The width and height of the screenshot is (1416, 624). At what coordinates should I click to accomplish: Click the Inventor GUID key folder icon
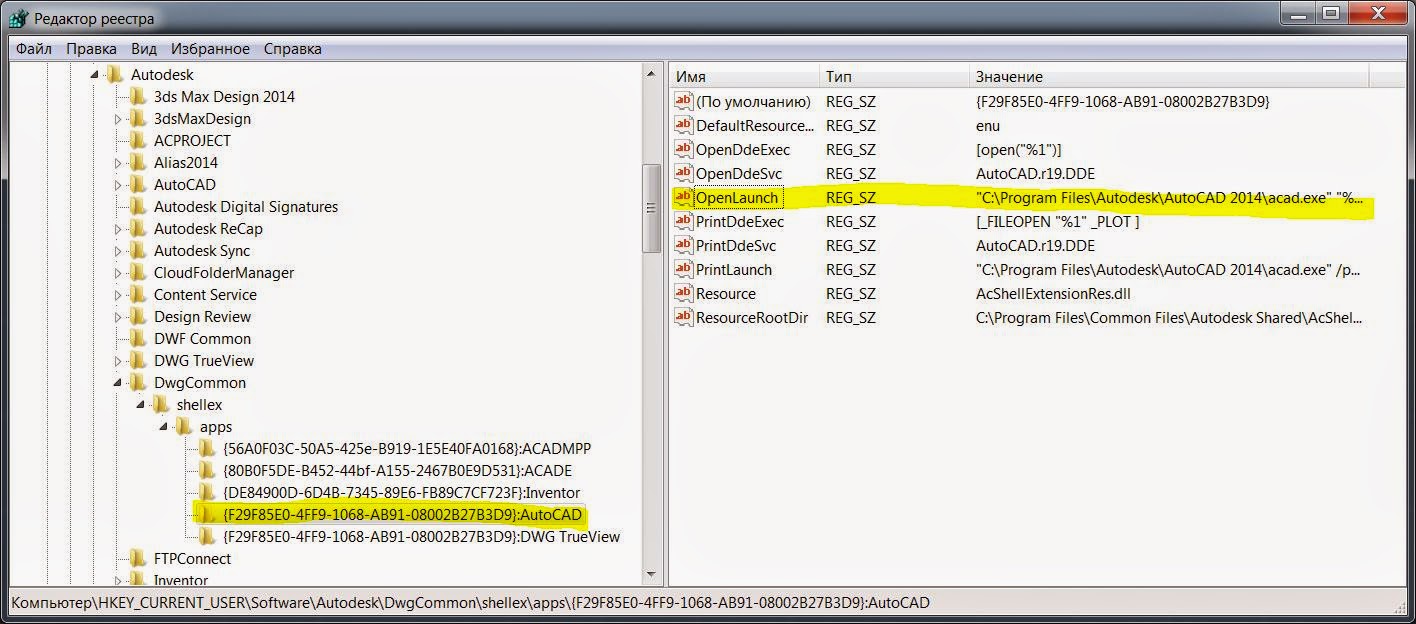coord(207,493)
